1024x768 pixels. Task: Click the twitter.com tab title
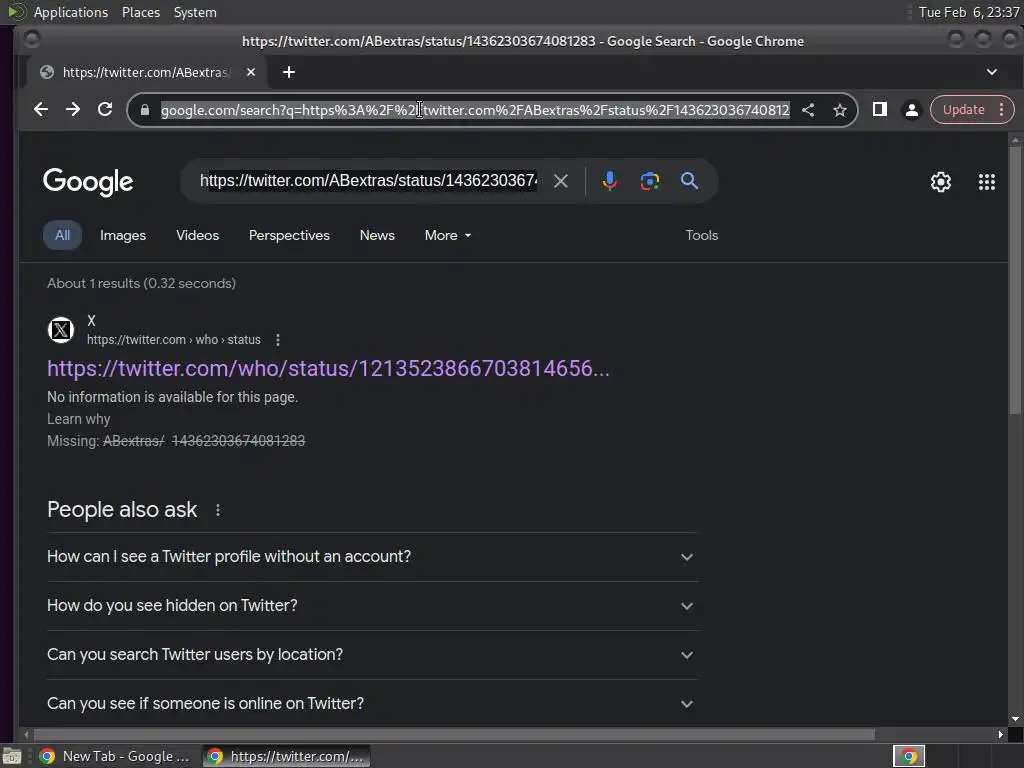click(145, 72)
